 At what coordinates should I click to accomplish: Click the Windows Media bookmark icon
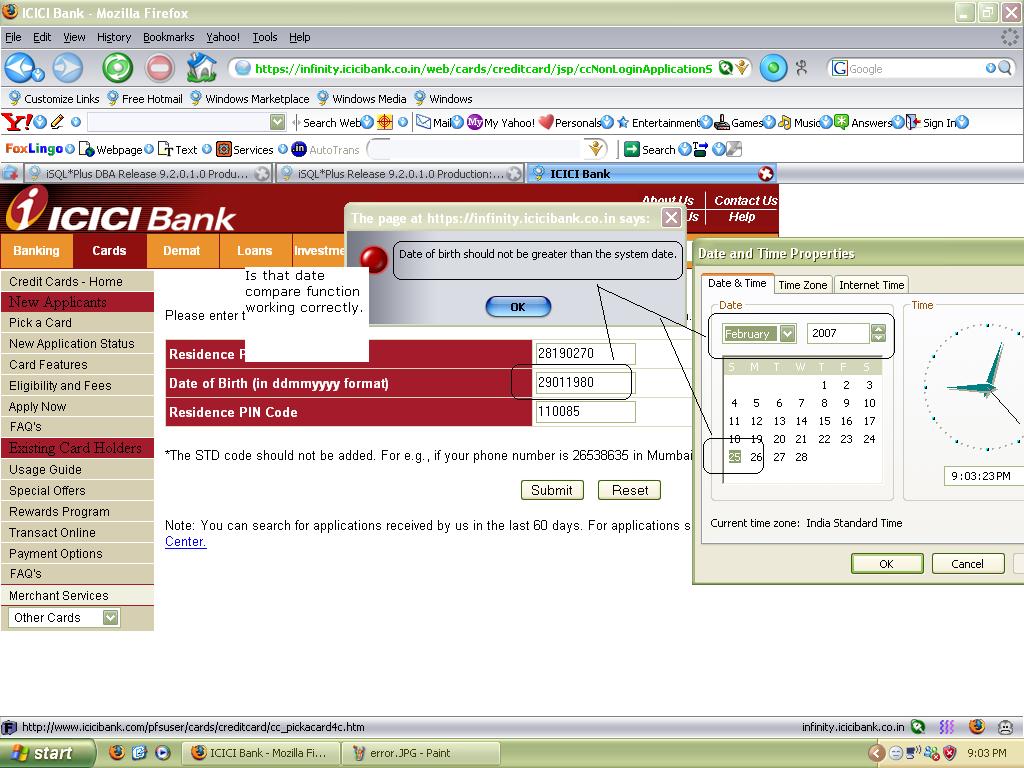pos(323,98)
